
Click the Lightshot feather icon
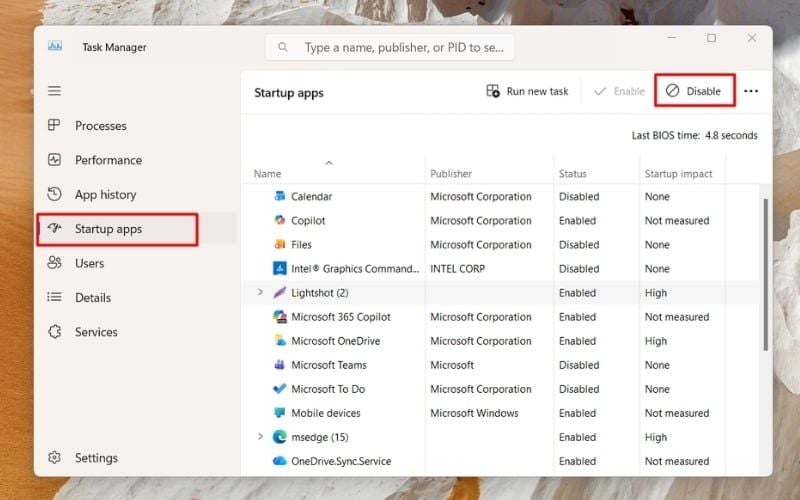[x=280, y=292]
